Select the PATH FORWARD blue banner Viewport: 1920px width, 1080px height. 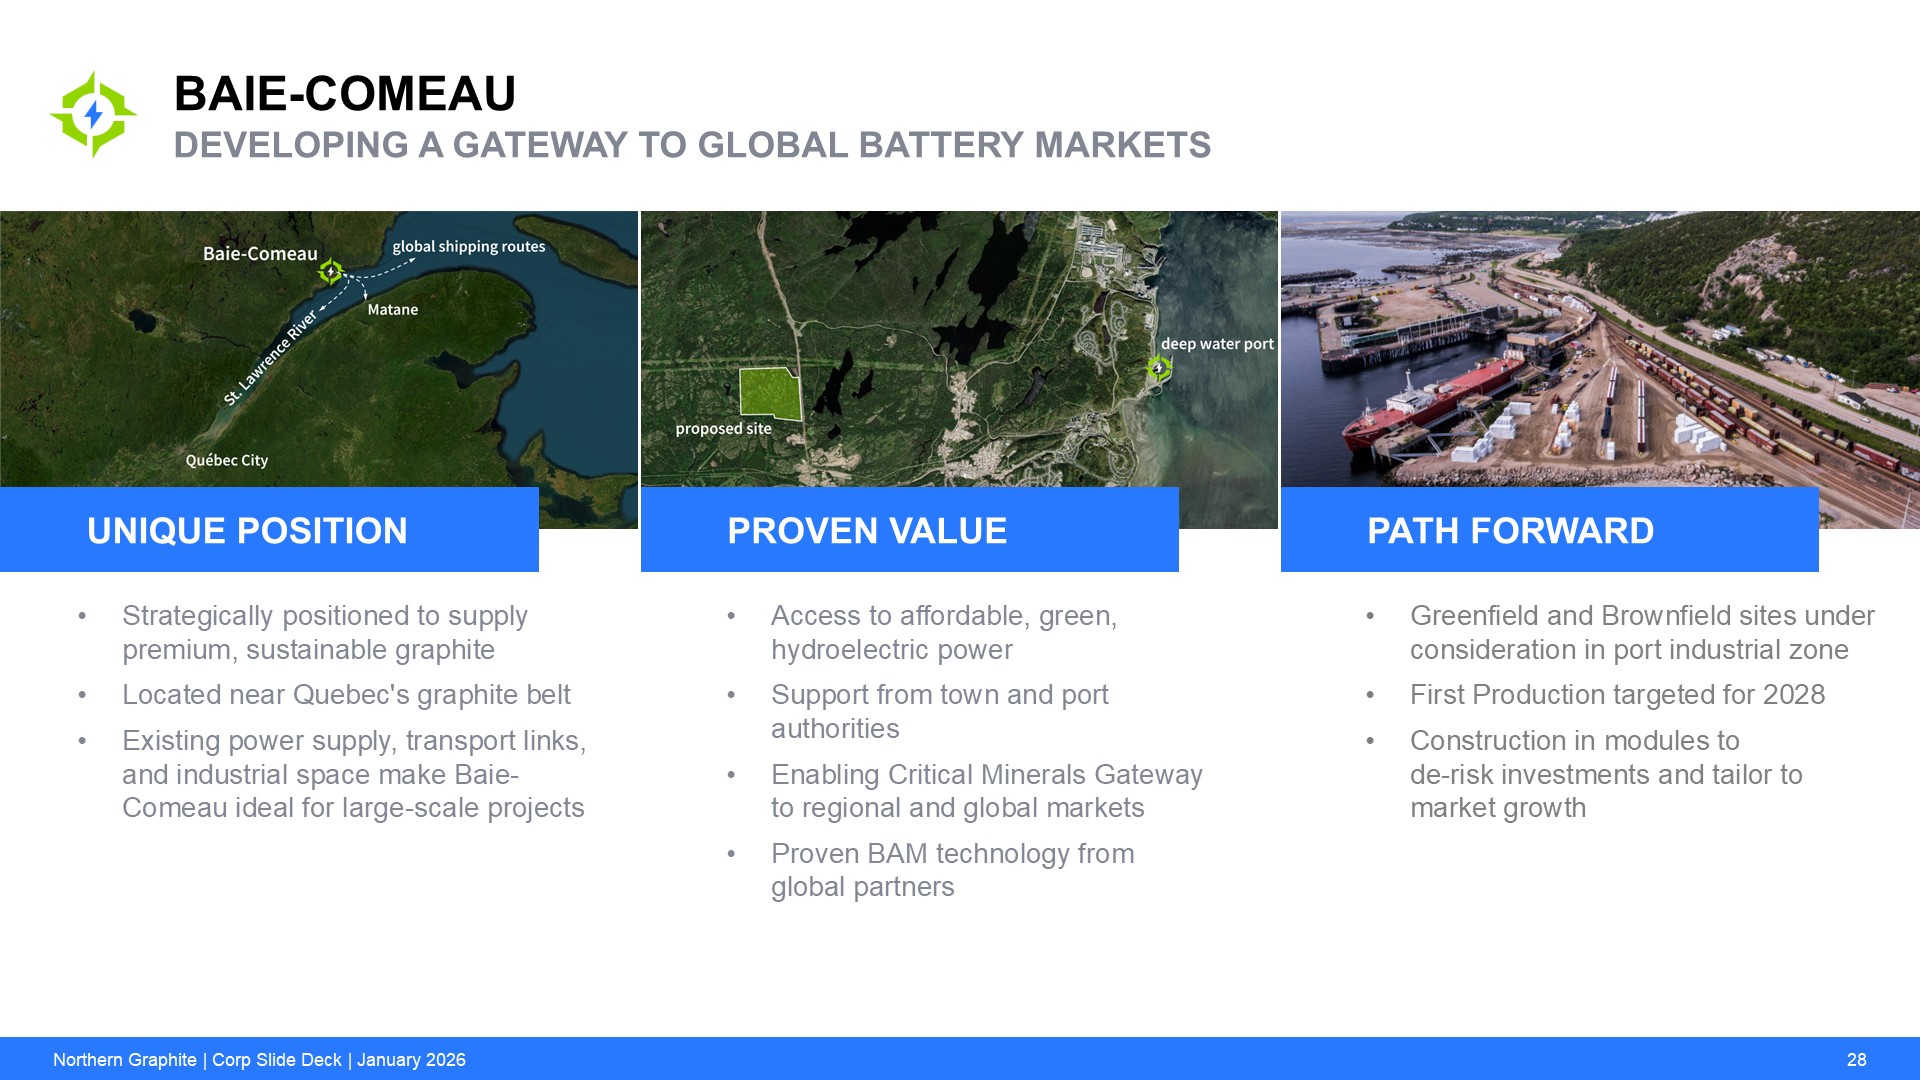(1549, 530)
